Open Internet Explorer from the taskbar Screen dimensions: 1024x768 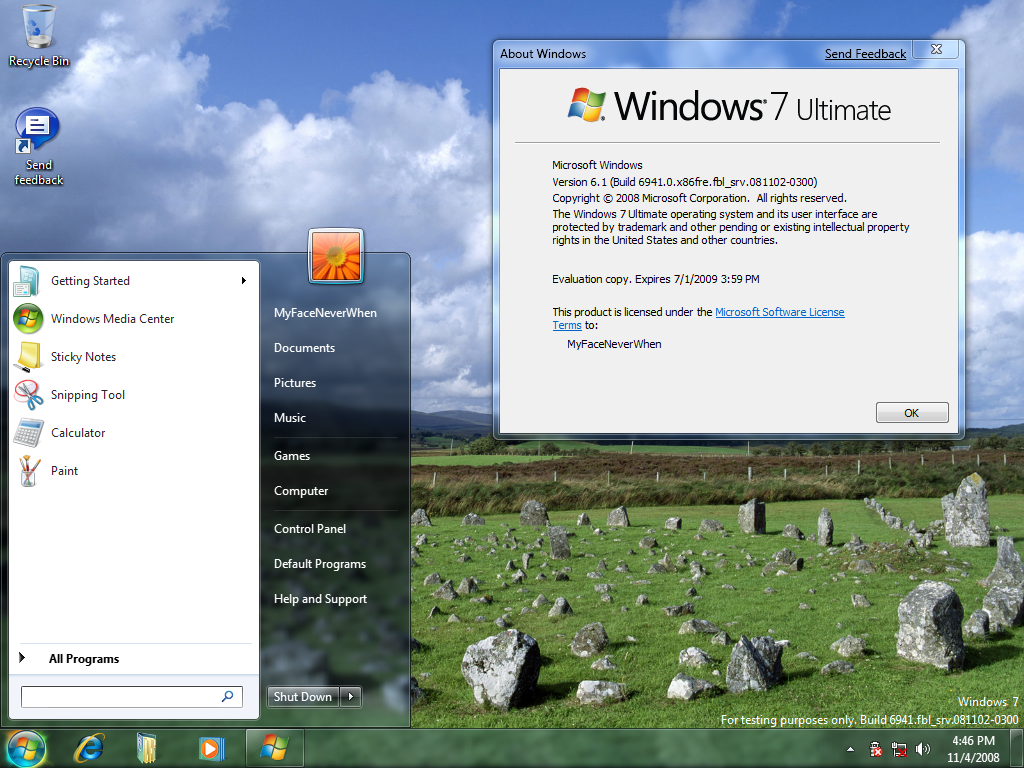(x=89, y=747)
